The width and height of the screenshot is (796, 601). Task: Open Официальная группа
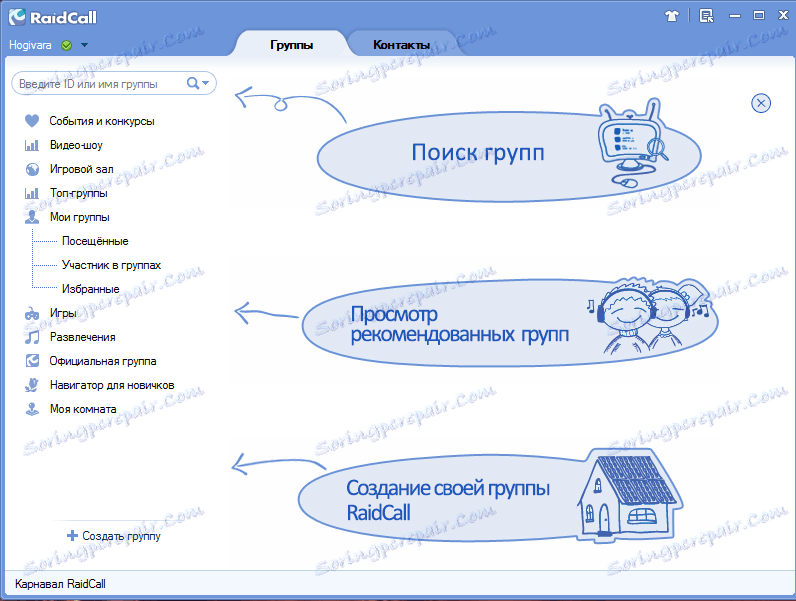(103, 361)
